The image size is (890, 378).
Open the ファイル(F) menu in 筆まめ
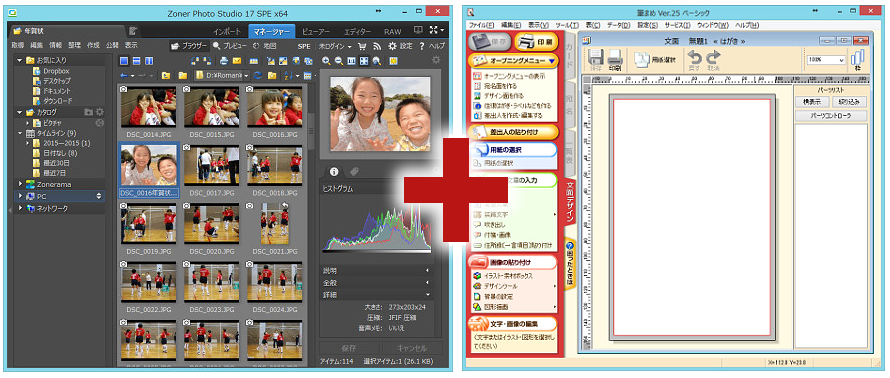point(481,25)
